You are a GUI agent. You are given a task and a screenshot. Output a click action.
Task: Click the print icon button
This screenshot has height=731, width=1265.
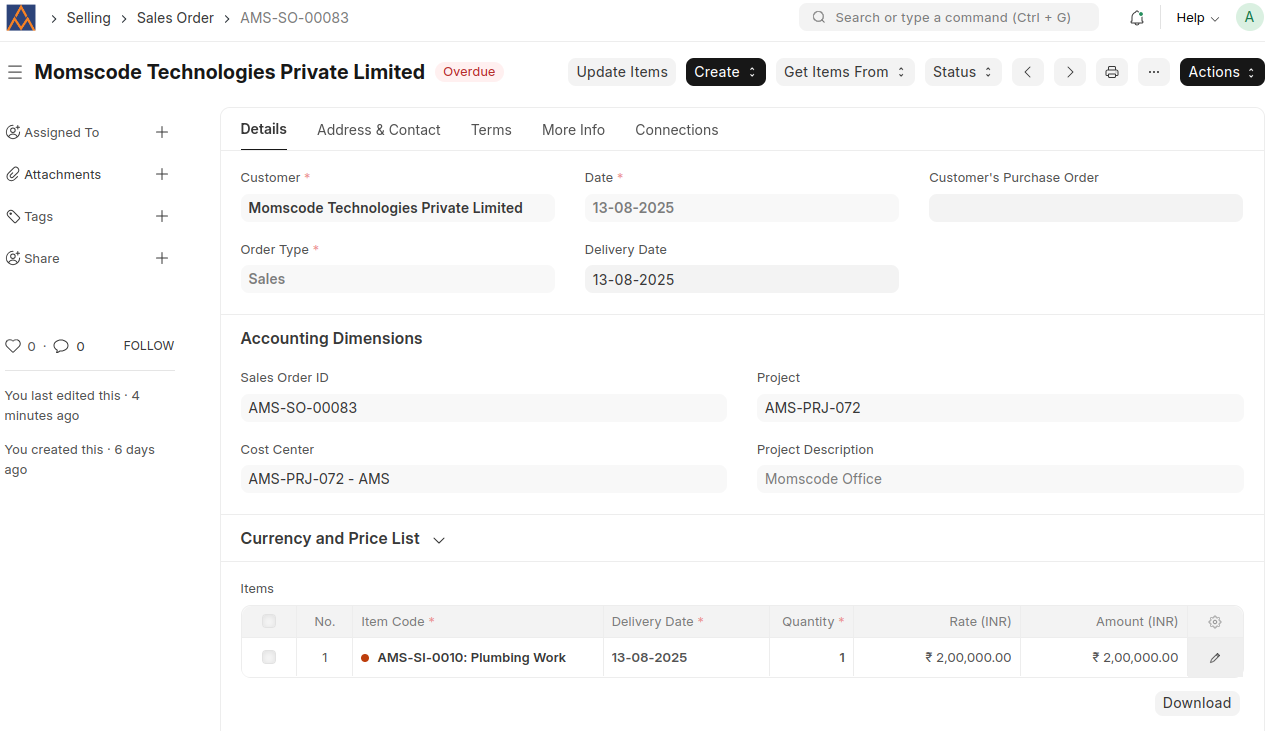point(1111,72)
